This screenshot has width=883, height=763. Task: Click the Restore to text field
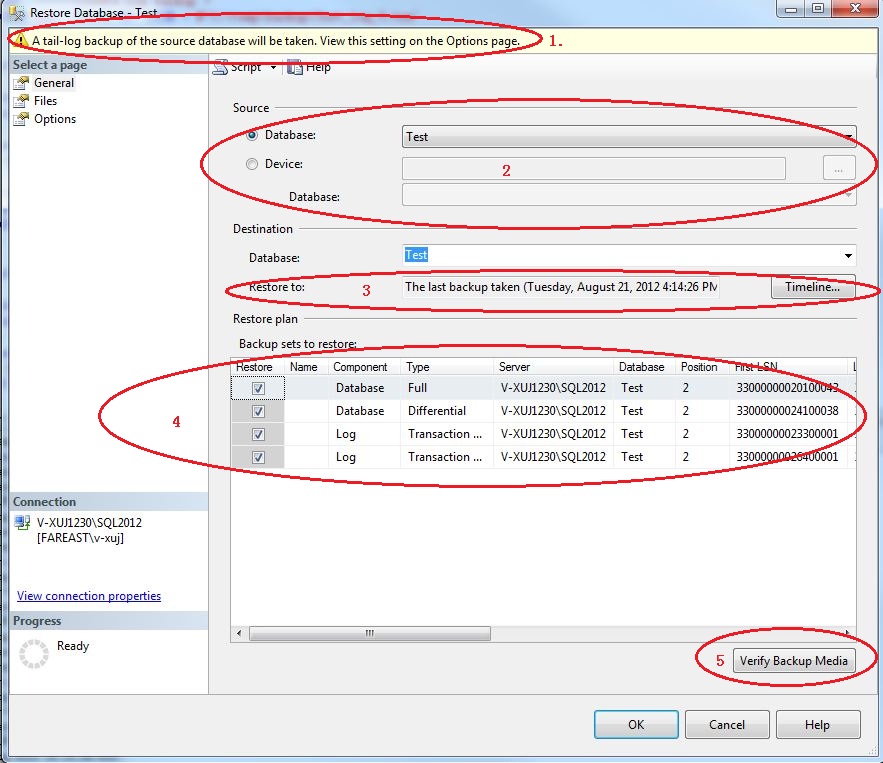[560, 287]
